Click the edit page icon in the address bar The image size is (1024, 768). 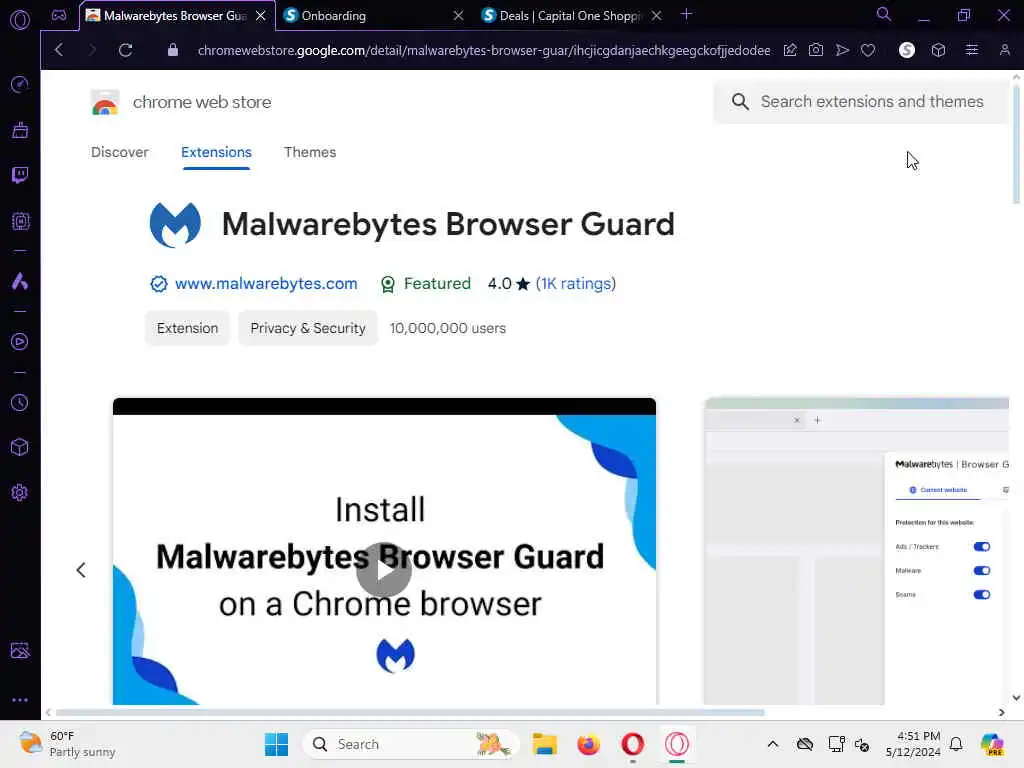pyautogui.click(x=790, y=50)
